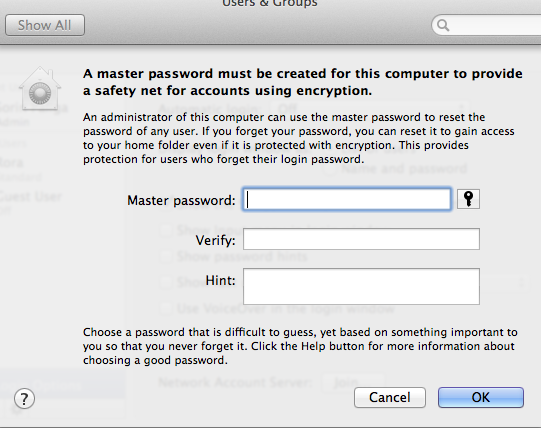Screen dimensions: 541x428
Task: Toggle the Show Input menu checkbox
Action: 166,230
